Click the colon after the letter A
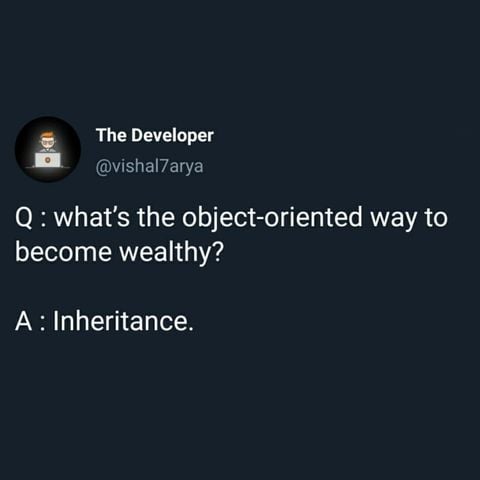Viewport: 480px width, 480px height. click(42, 324)
